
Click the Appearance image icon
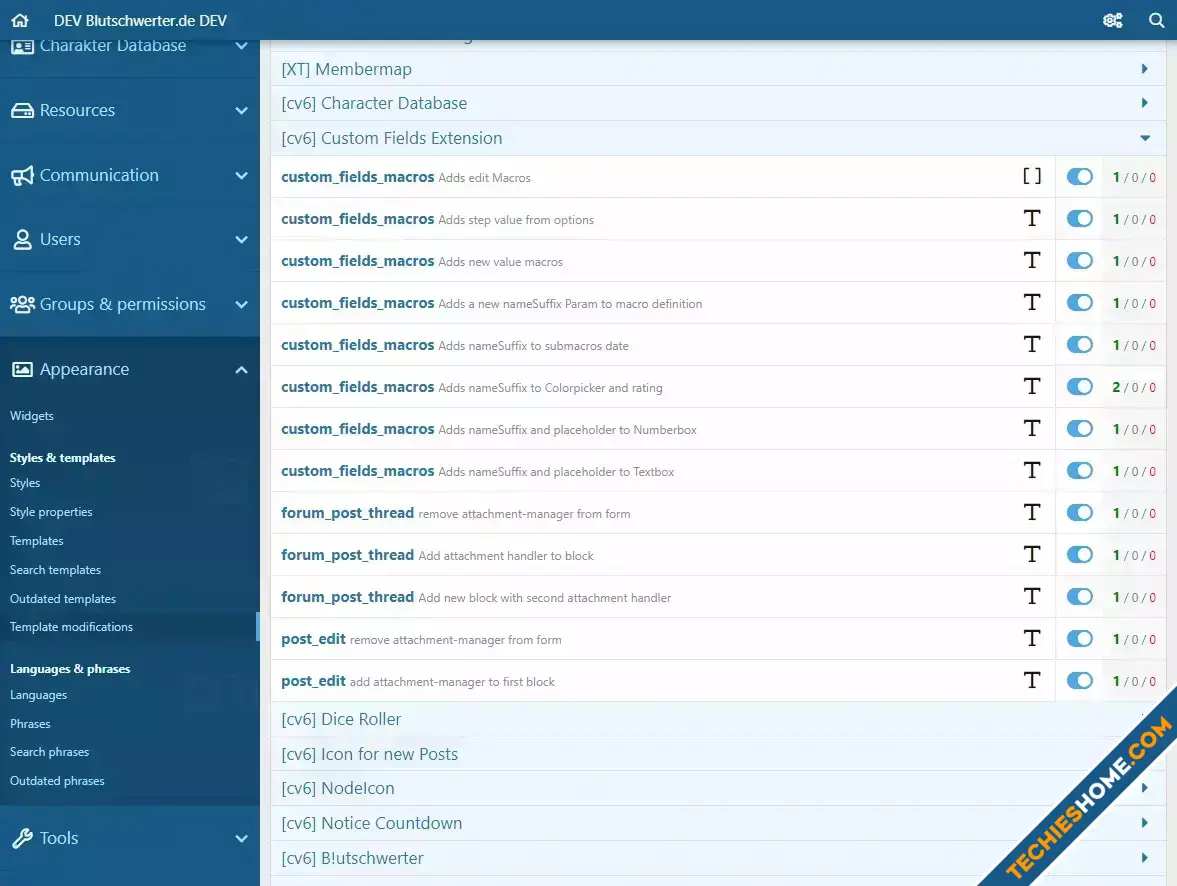click(23, 369)
